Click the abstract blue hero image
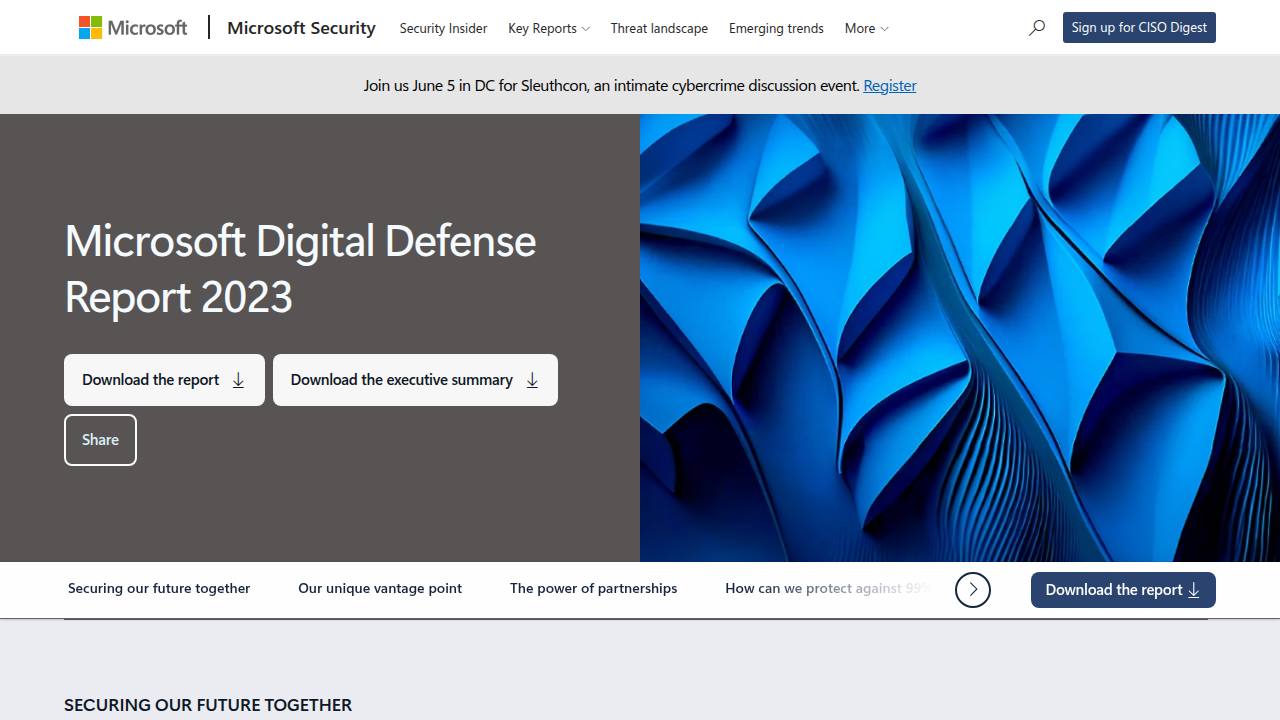Screen dimensions: 1280x720 point(960,338)
